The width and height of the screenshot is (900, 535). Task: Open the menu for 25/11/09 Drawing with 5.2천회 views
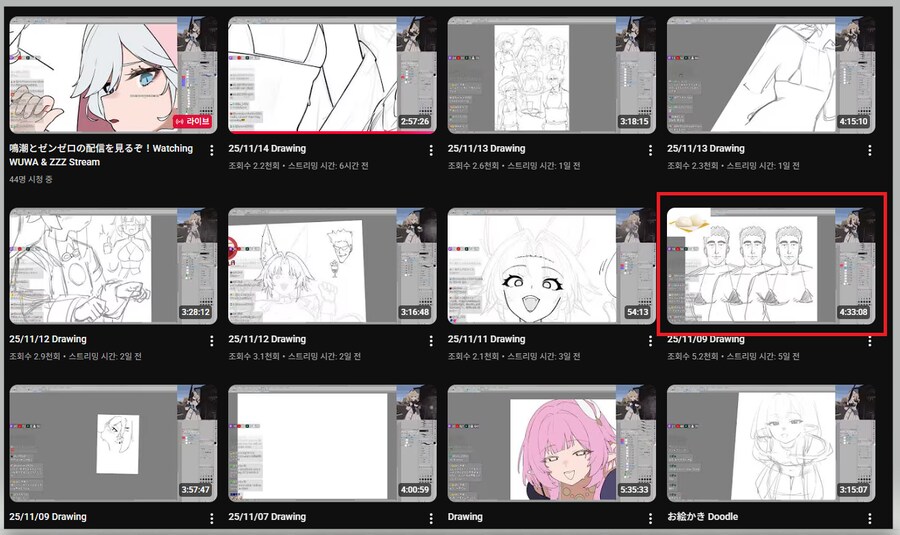[870, 341]
